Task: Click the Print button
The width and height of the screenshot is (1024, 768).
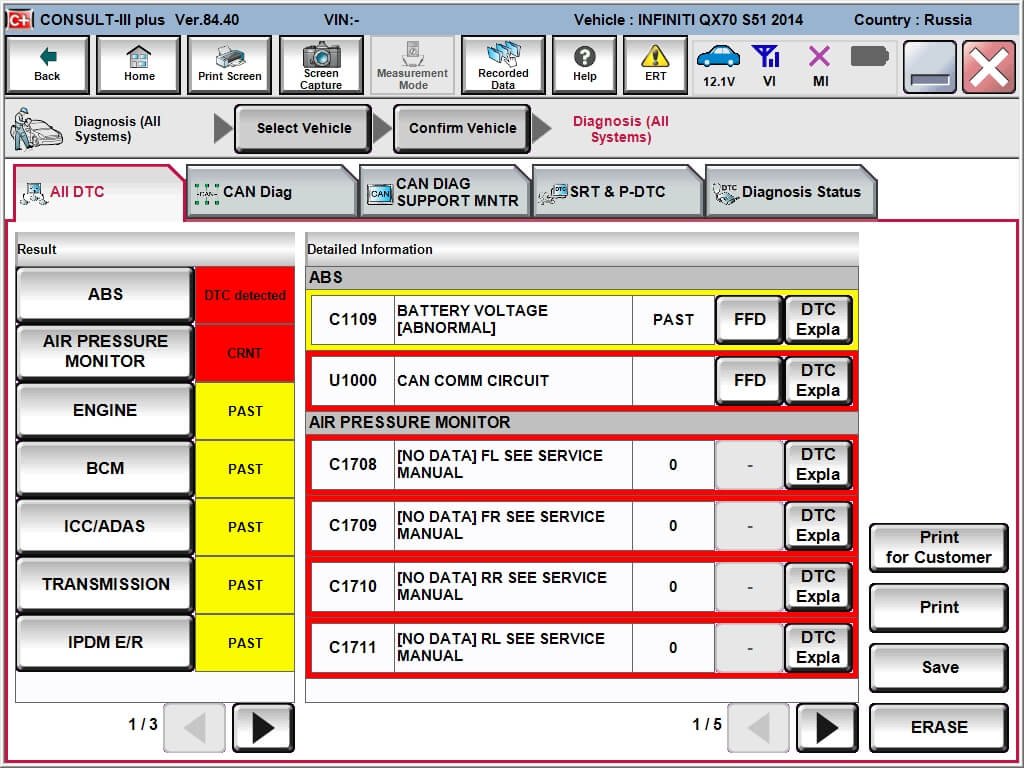Action: coord(939,607)
